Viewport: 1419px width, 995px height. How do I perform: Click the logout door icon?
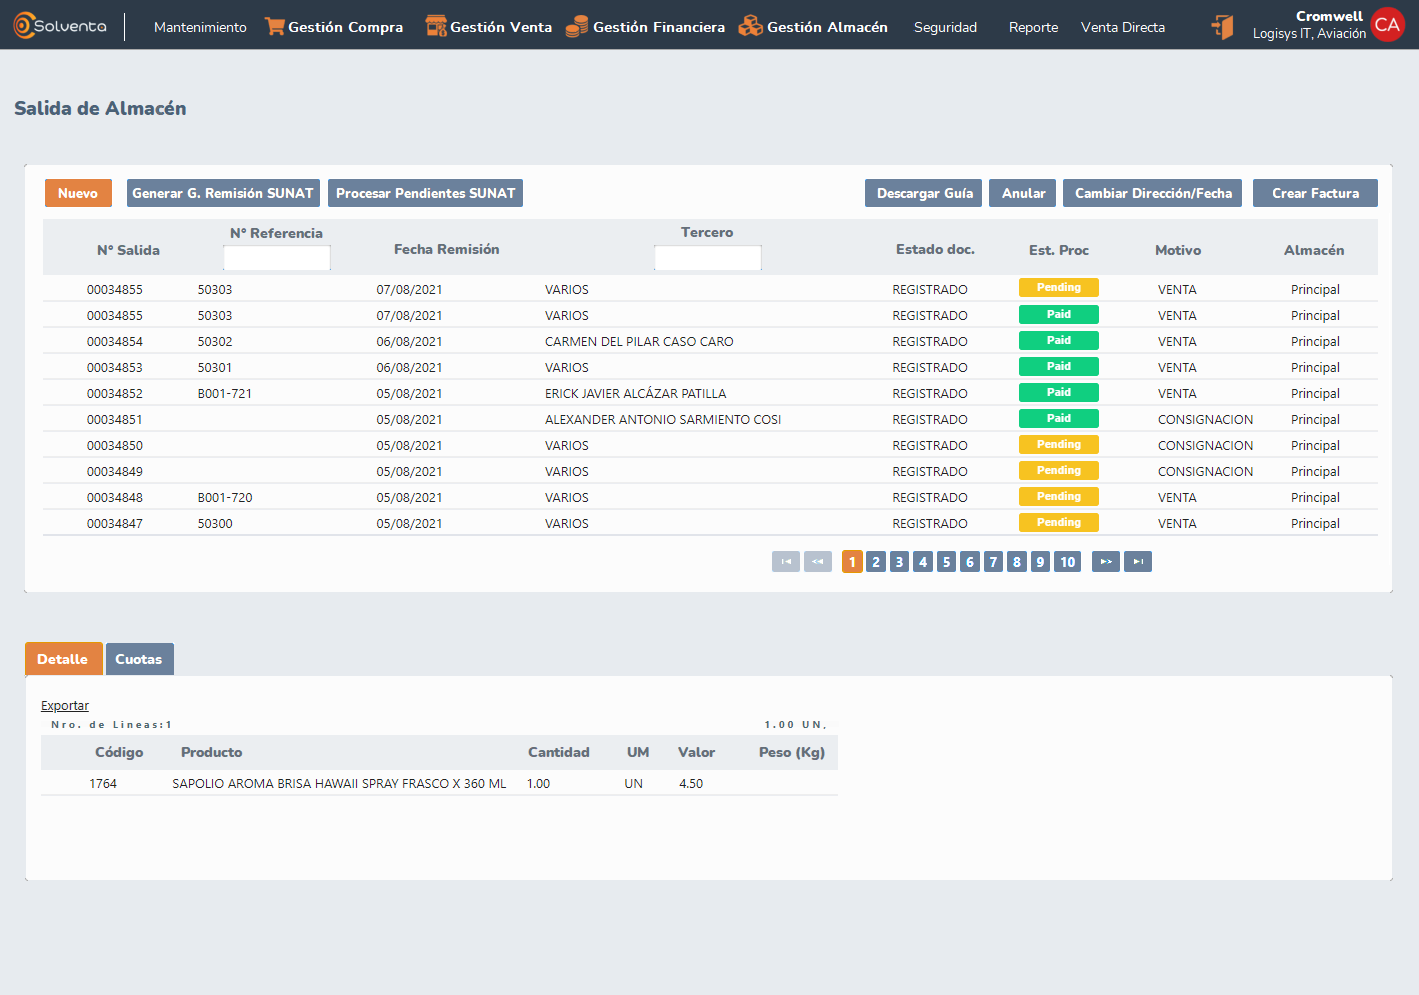tap(1222, 27)
